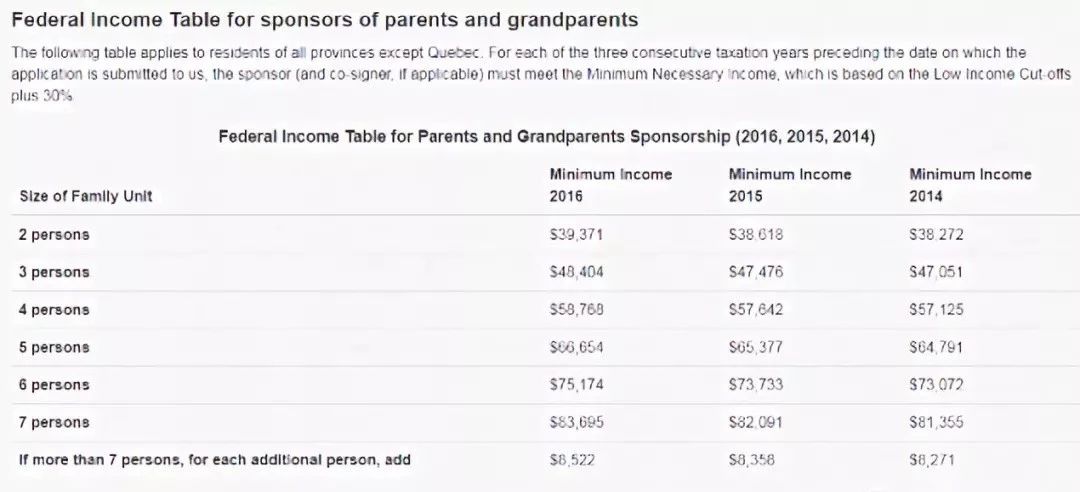Click the Size of Family Unit column header
This screenshot has height=492, width=1080.
coord(86,197)
